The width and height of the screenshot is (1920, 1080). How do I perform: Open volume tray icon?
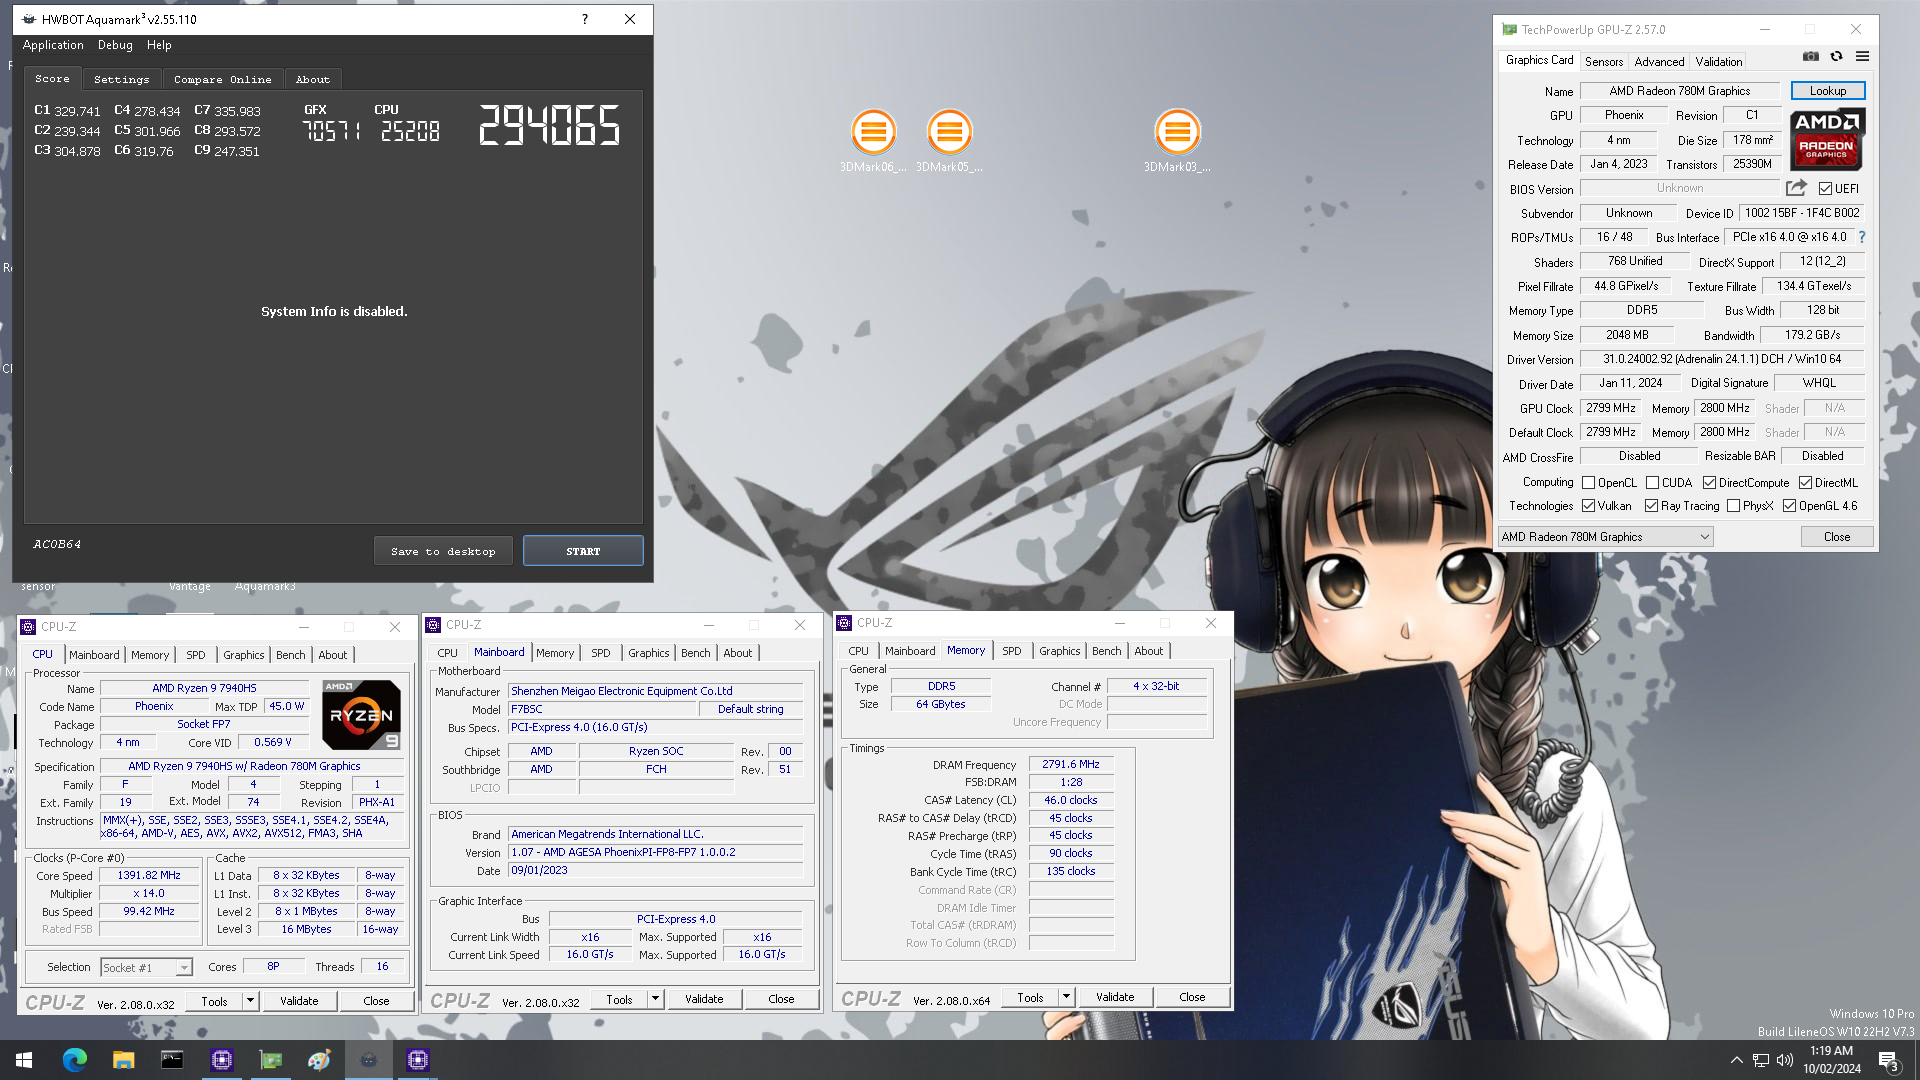click(x=1785, y=1060)
